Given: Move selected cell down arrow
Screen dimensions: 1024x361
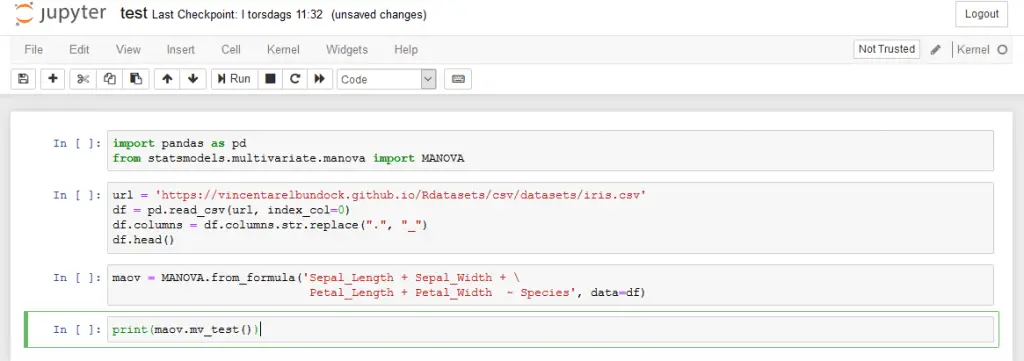Looking at the screenshot, I should click(x=193, y=79).
